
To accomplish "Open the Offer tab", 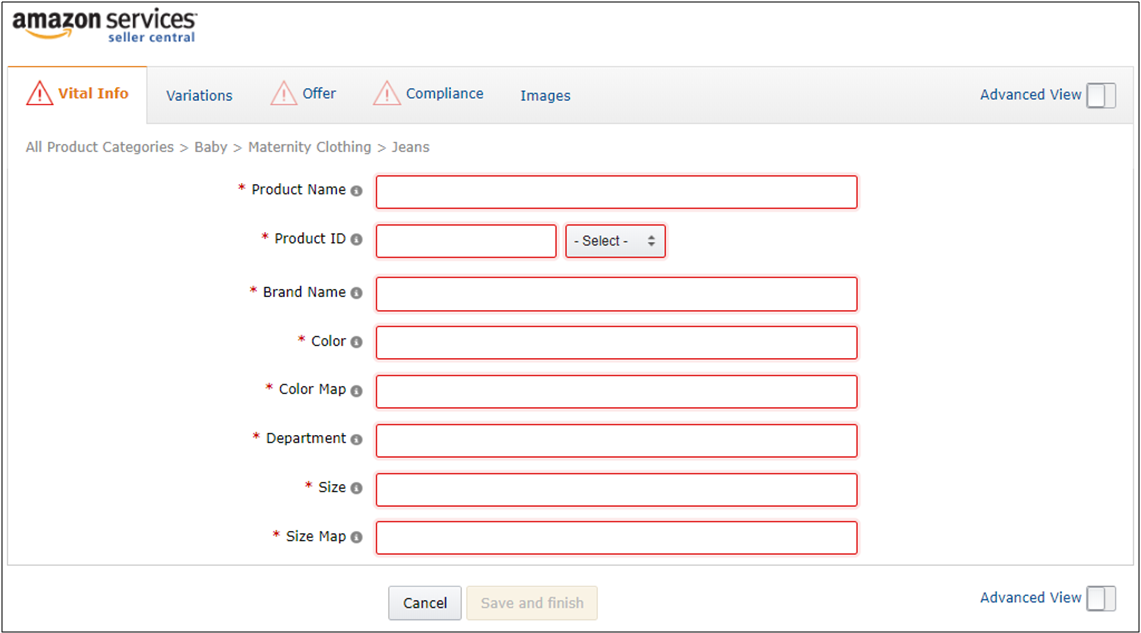I will (x=319, y=94).
